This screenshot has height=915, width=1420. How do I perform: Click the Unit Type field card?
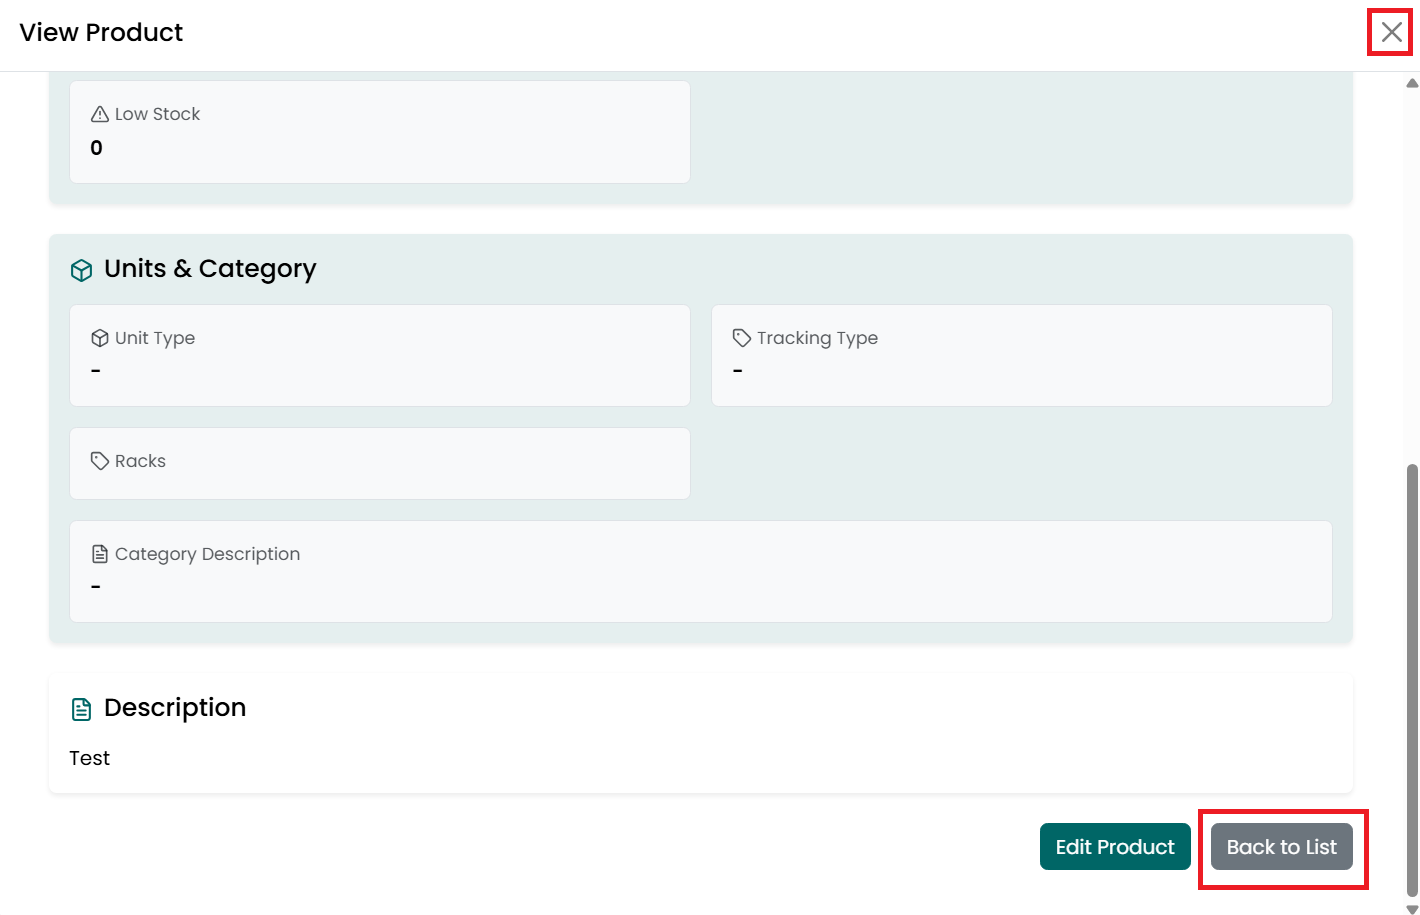380,355
